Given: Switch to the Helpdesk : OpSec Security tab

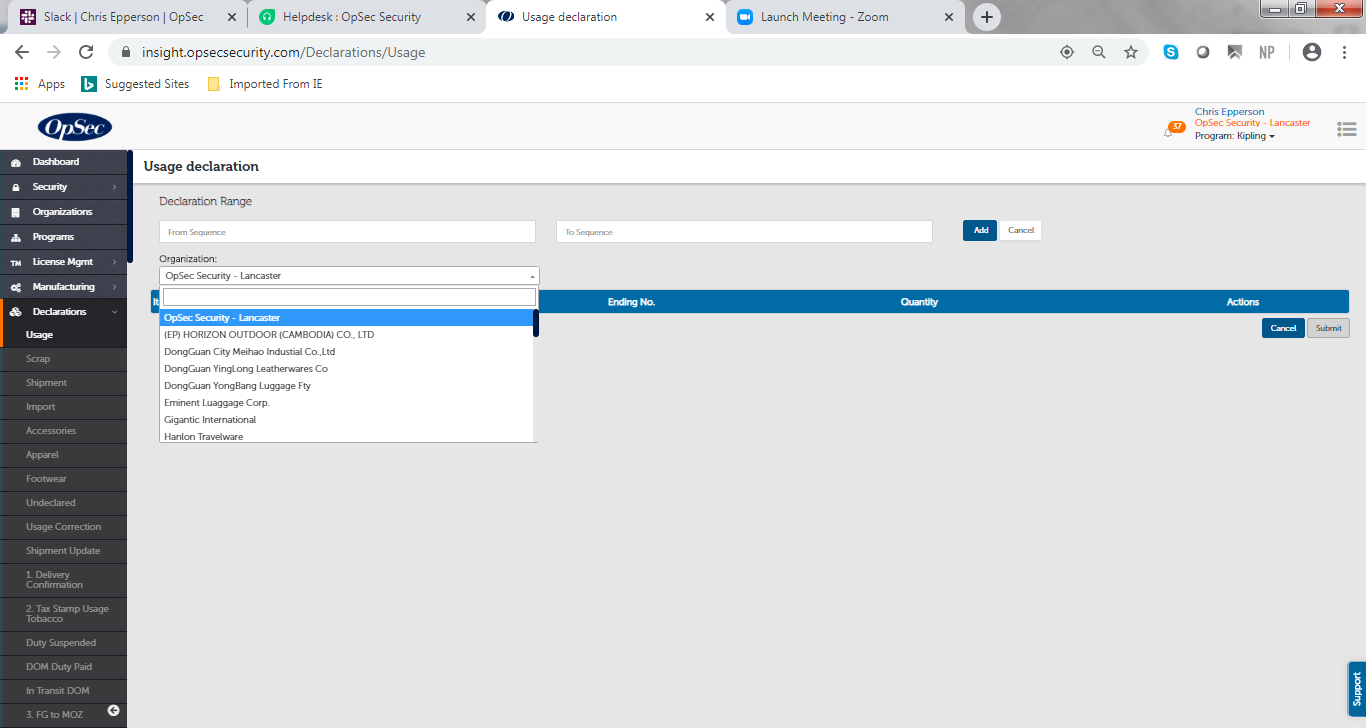Looking at the screenshot, I should tap(367, 17).
